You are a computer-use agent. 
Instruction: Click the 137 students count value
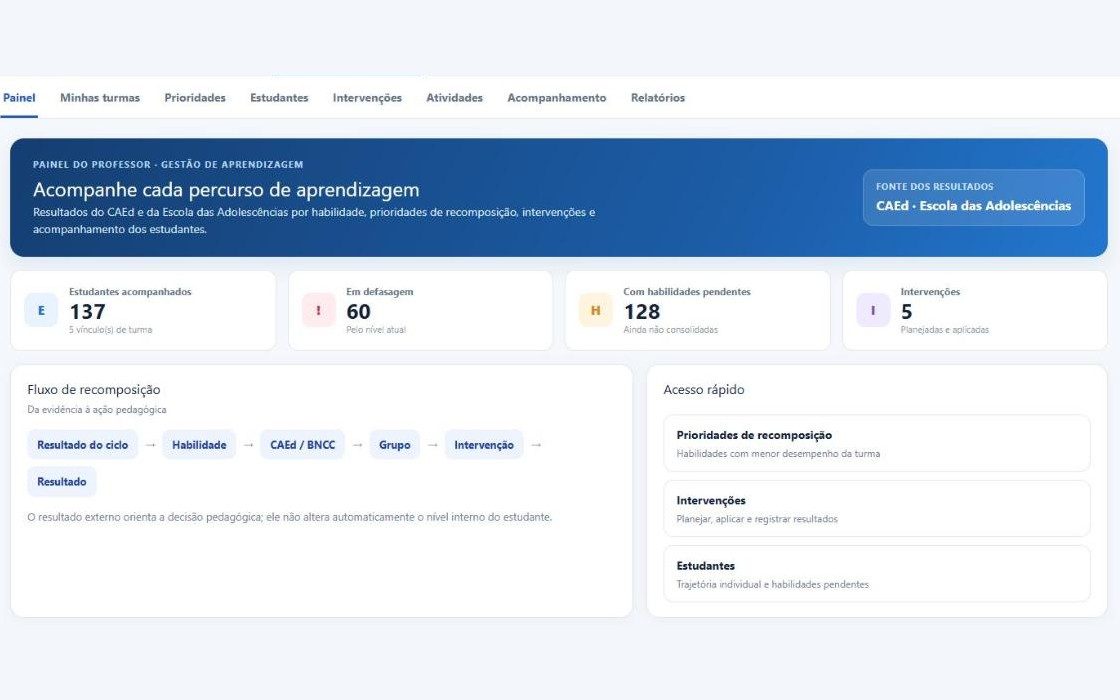(87, 311)
